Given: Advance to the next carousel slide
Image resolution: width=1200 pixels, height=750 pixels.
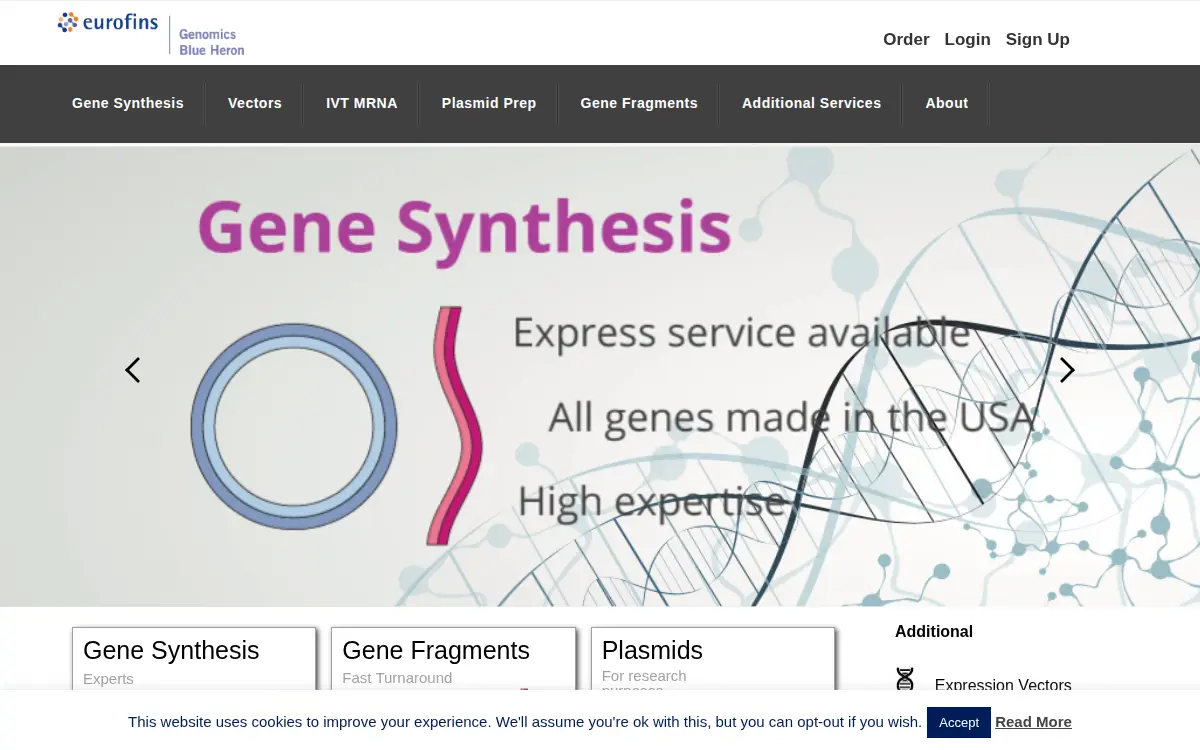Looking at the screenshot, I should [1067, 370].
